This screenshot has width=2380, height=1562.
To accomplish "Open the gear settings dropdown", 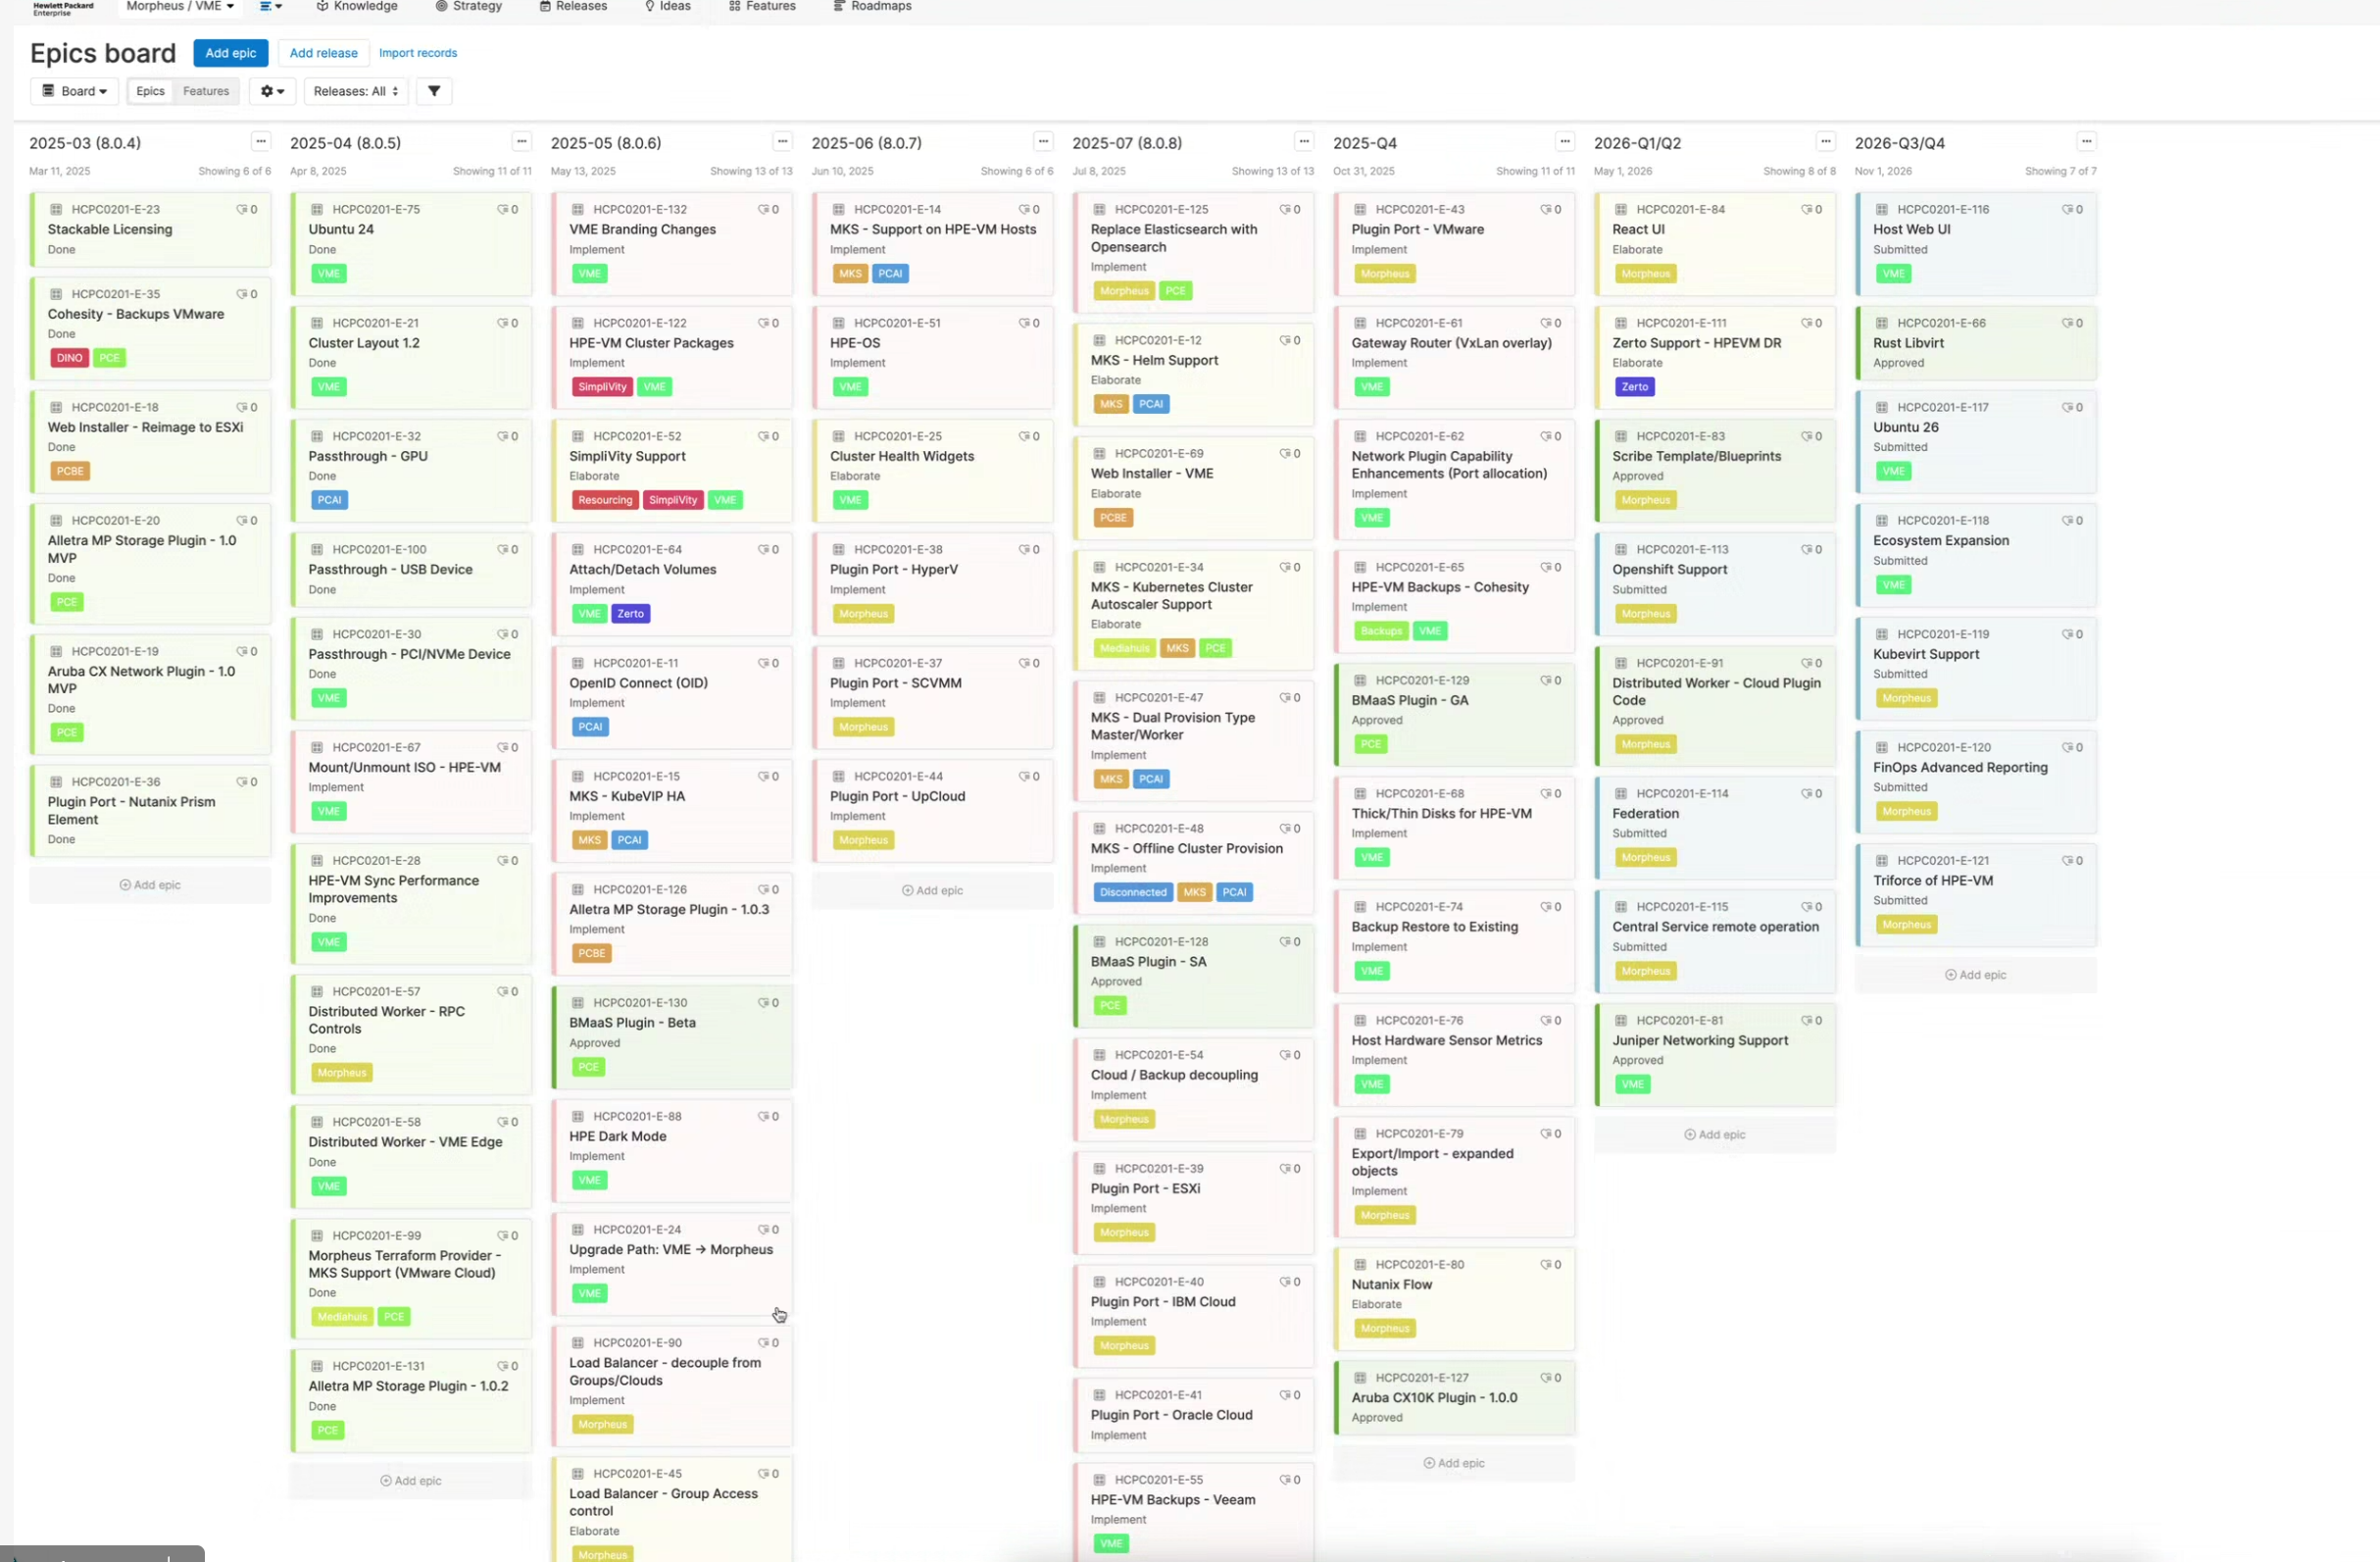I will (272, 91).
